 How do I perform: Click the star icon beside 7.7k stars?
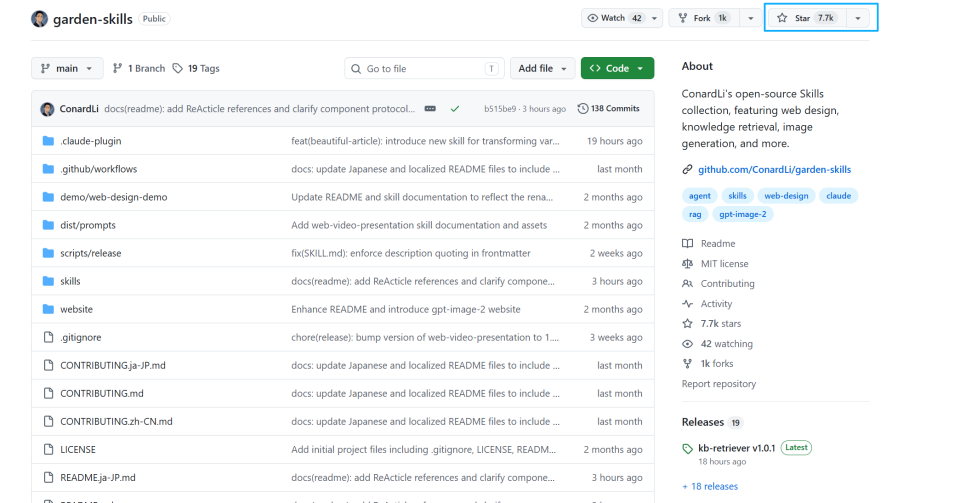pos(688,324)
